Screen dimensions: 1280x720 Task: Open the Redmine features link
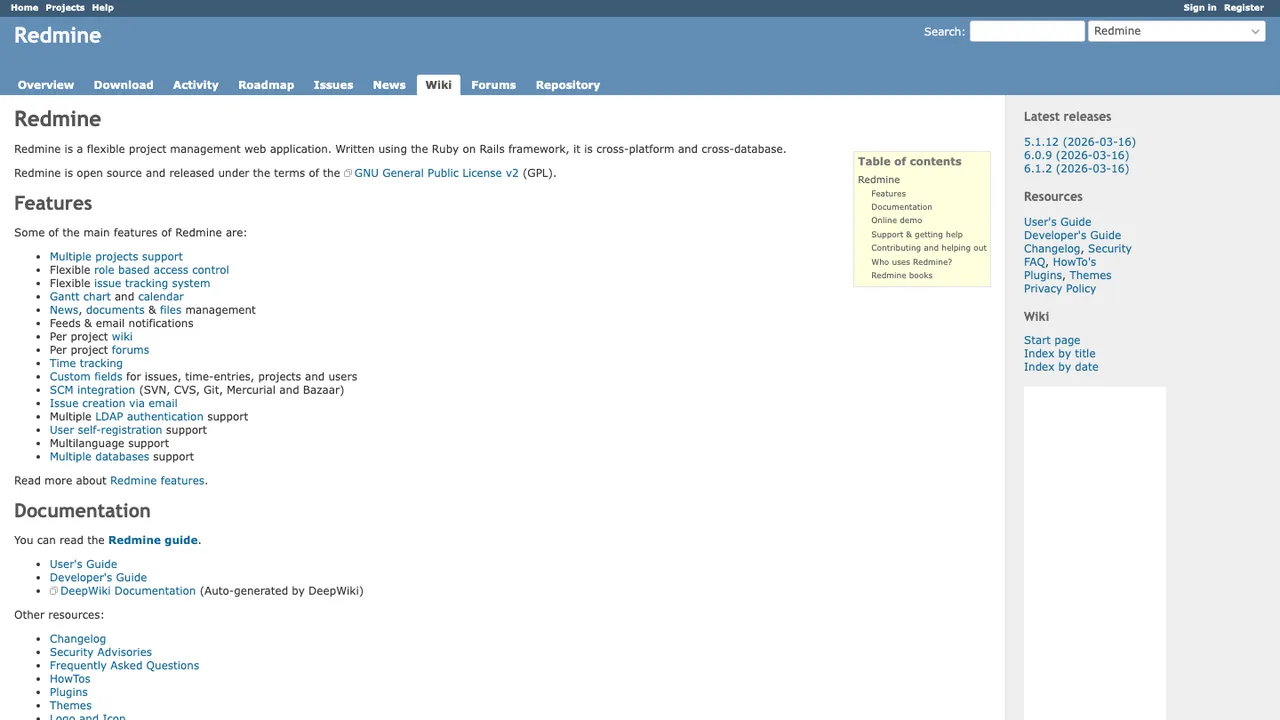[x=157, y=481]
